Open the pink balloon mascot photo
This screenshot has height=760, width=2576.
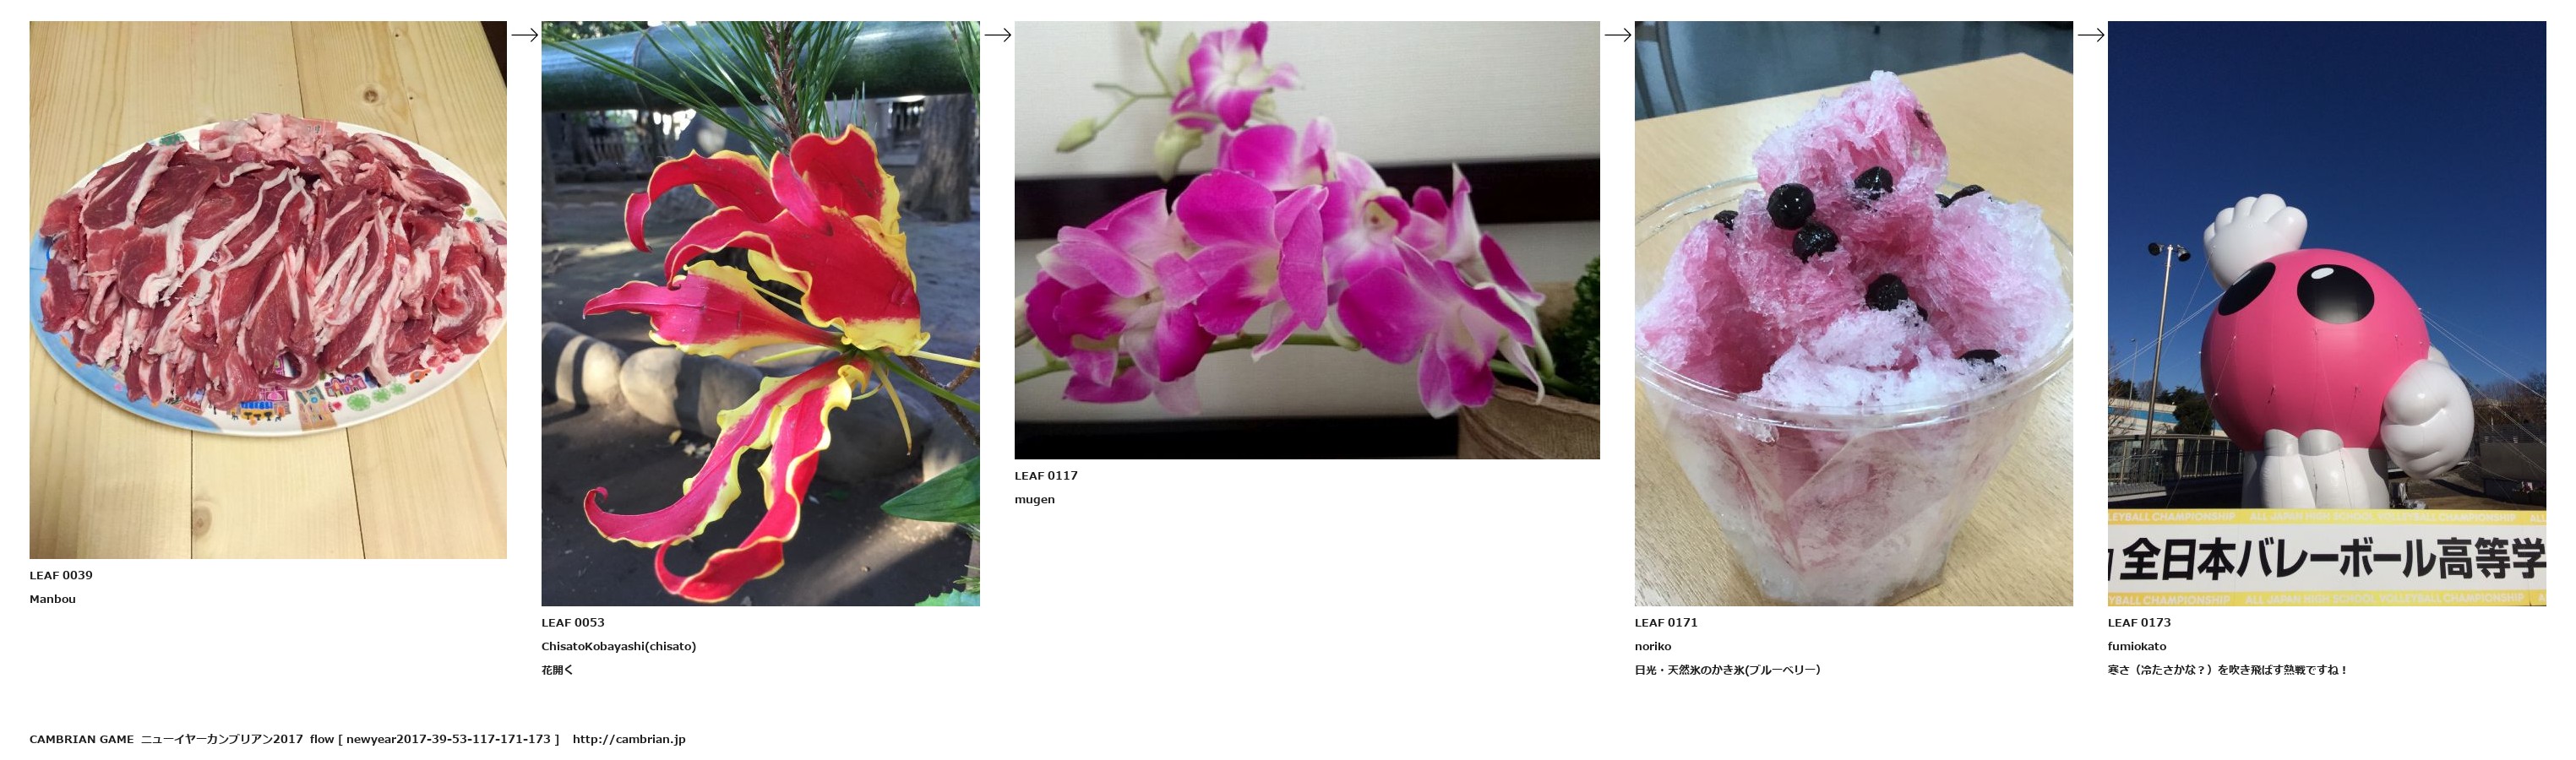(2326, 313)
